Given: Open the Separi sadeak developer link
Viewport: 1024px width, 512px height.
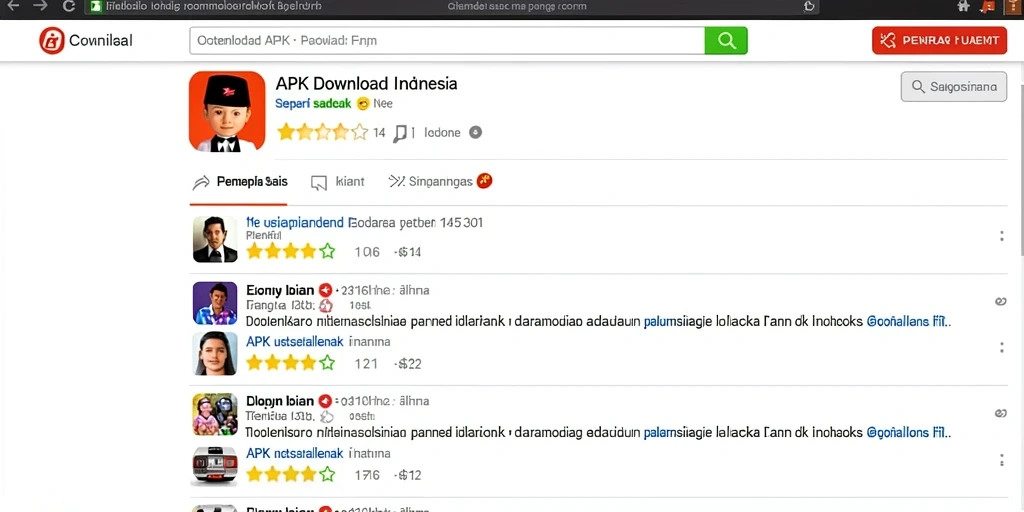Looking at the screenshot, I should pos(313,103).
